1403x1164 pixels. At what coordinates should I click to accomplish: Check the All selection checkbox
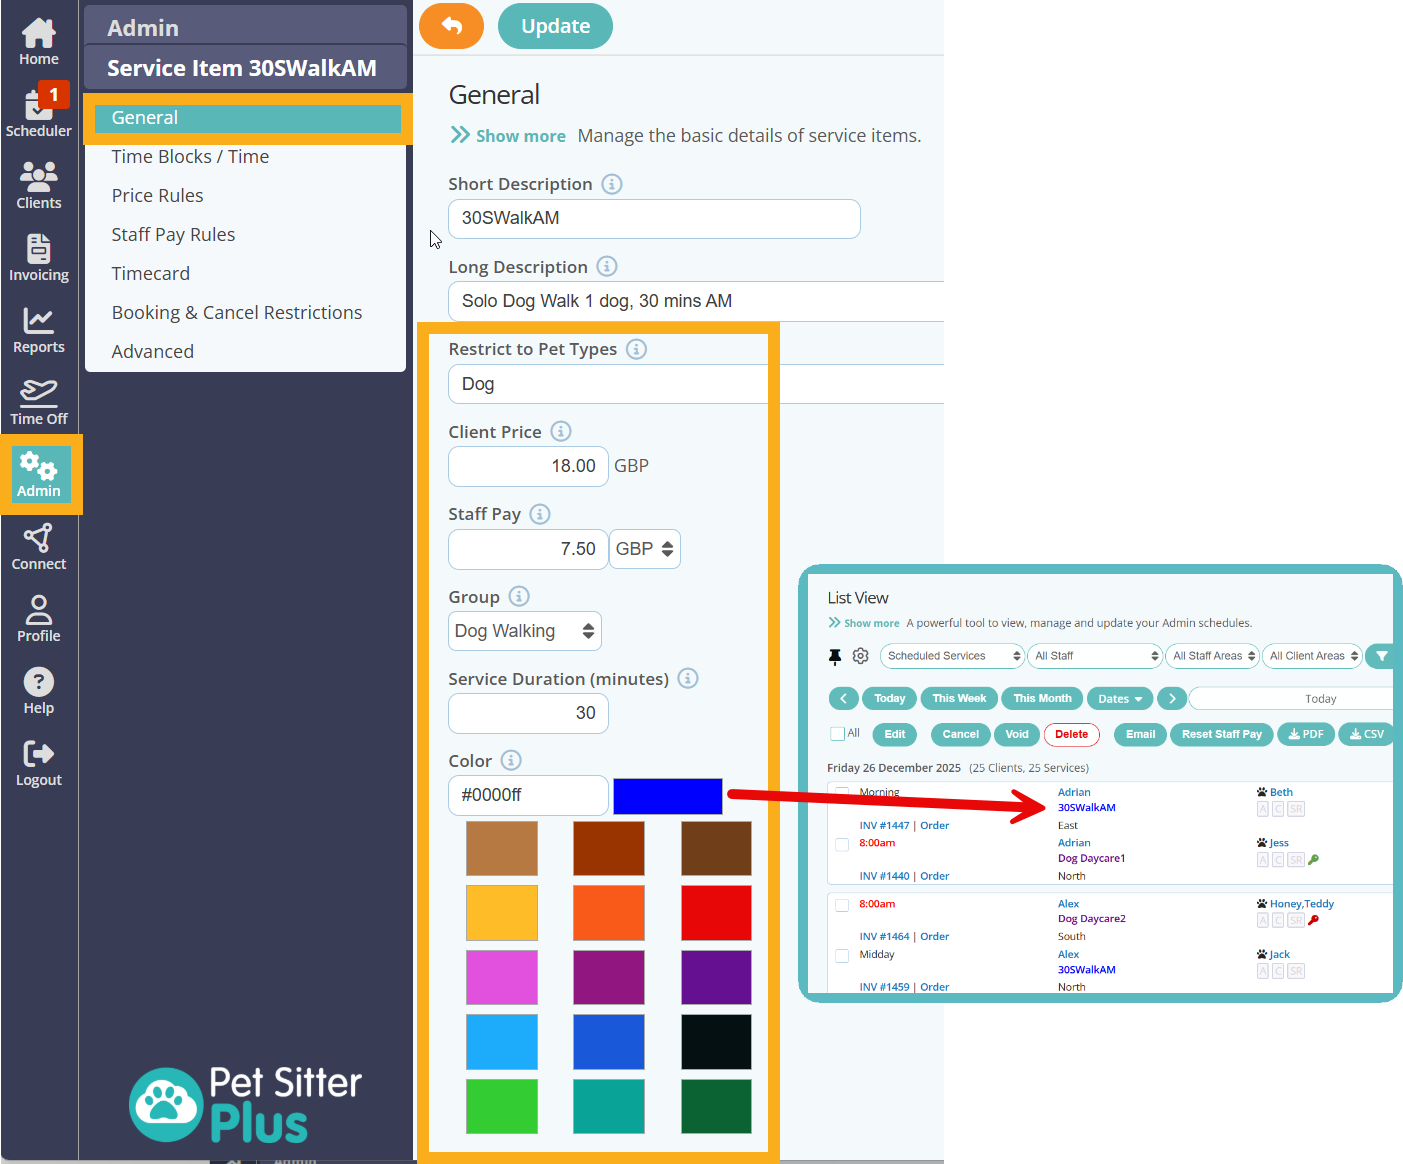(837, 732)
